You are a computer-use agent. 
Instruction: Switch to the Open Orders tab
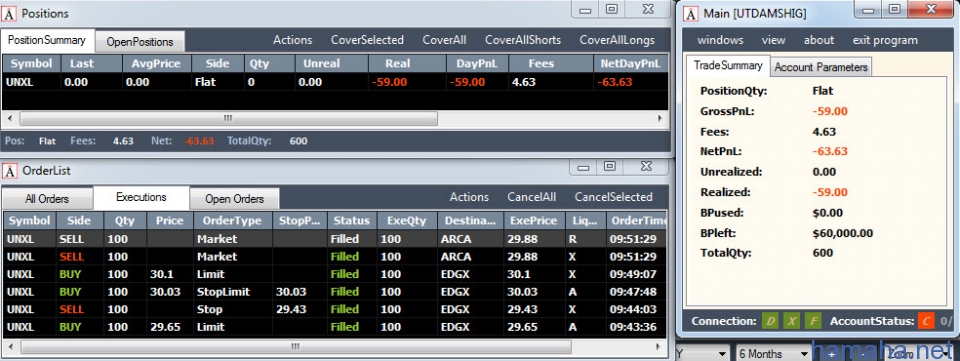tap(234, 199)
